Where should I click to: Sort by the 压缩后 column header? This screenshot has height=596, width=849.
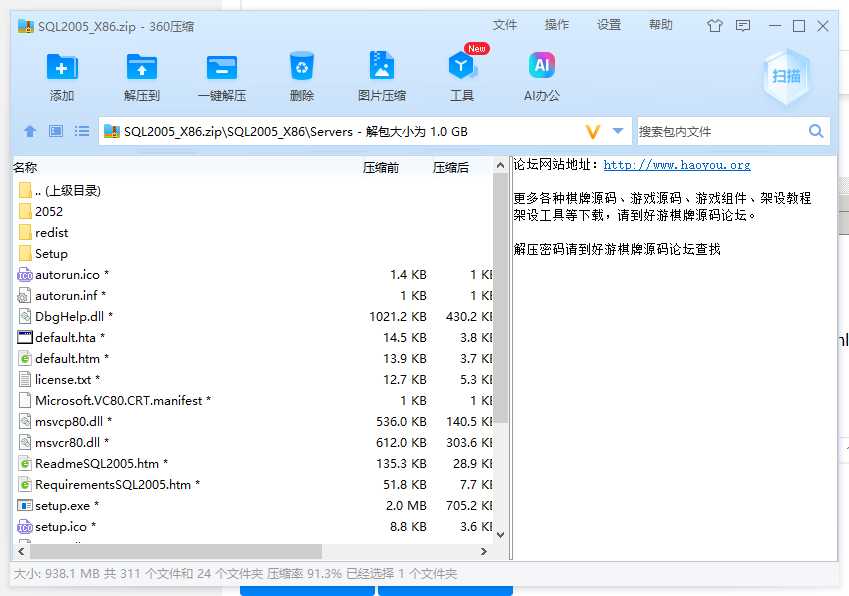tap(450, 168)
